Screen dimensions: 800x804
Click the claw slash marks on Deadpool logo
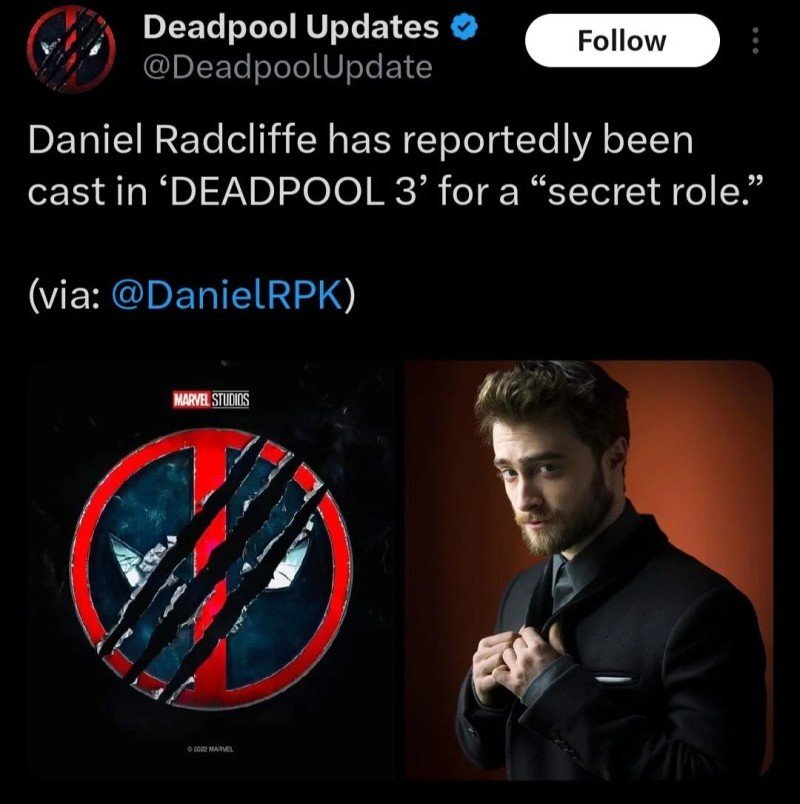214,567
